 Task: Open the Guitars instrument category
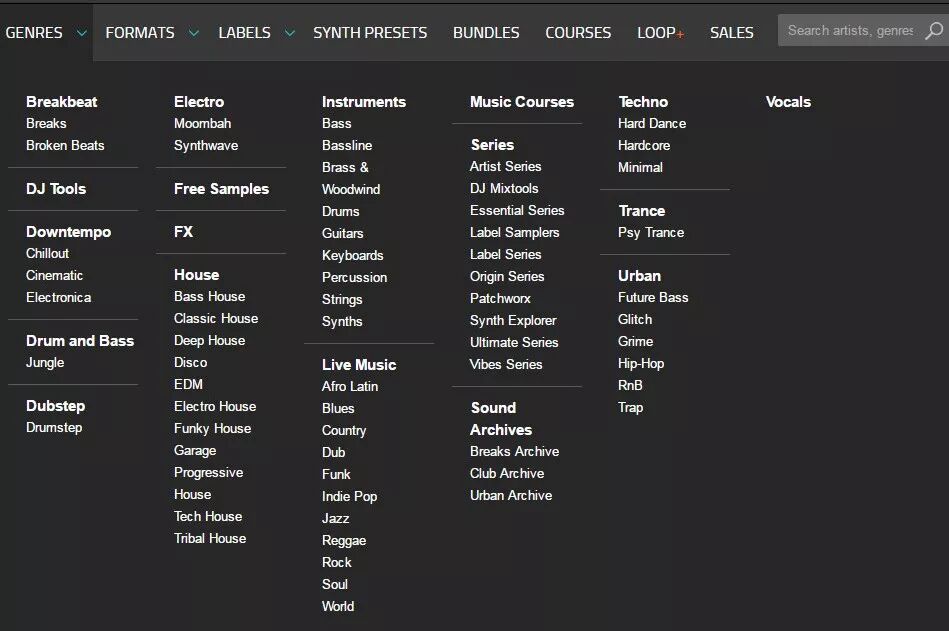pos(343,233)
